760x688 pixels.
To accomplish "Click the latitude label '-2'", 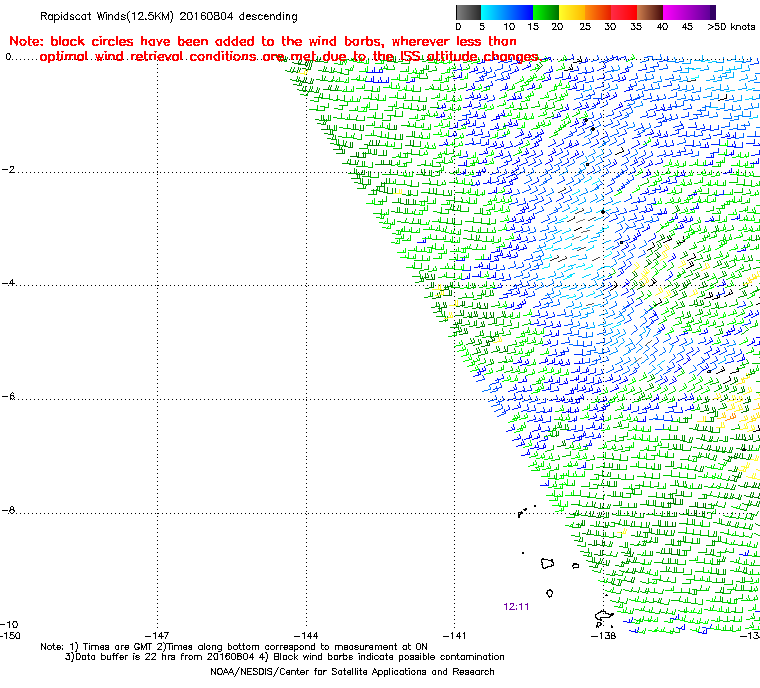I will [x=8, y=170].
